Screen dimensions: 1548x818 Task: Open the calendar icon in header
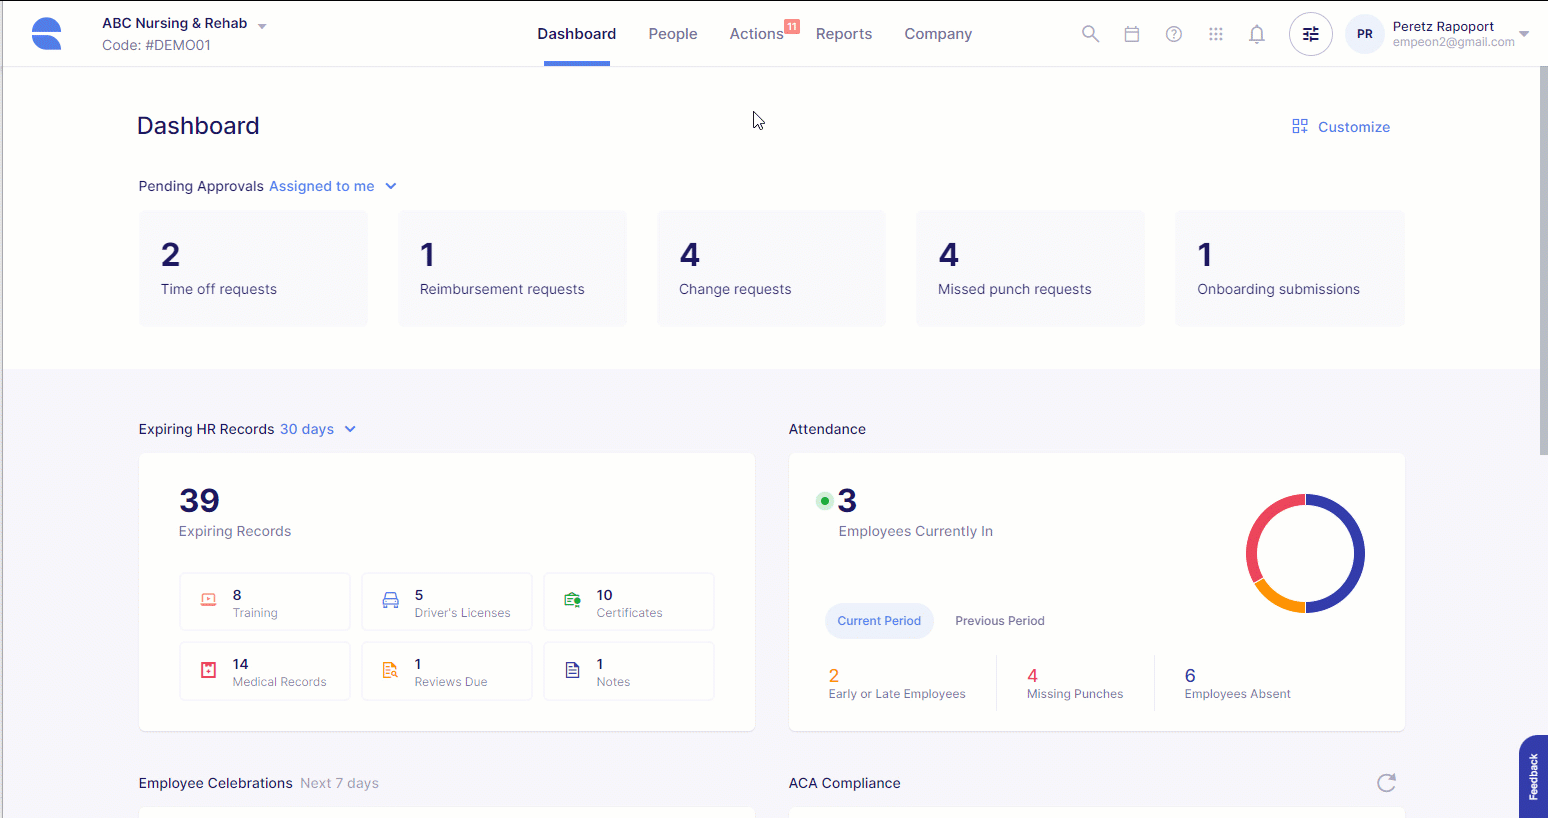(x=1132, y=34)
